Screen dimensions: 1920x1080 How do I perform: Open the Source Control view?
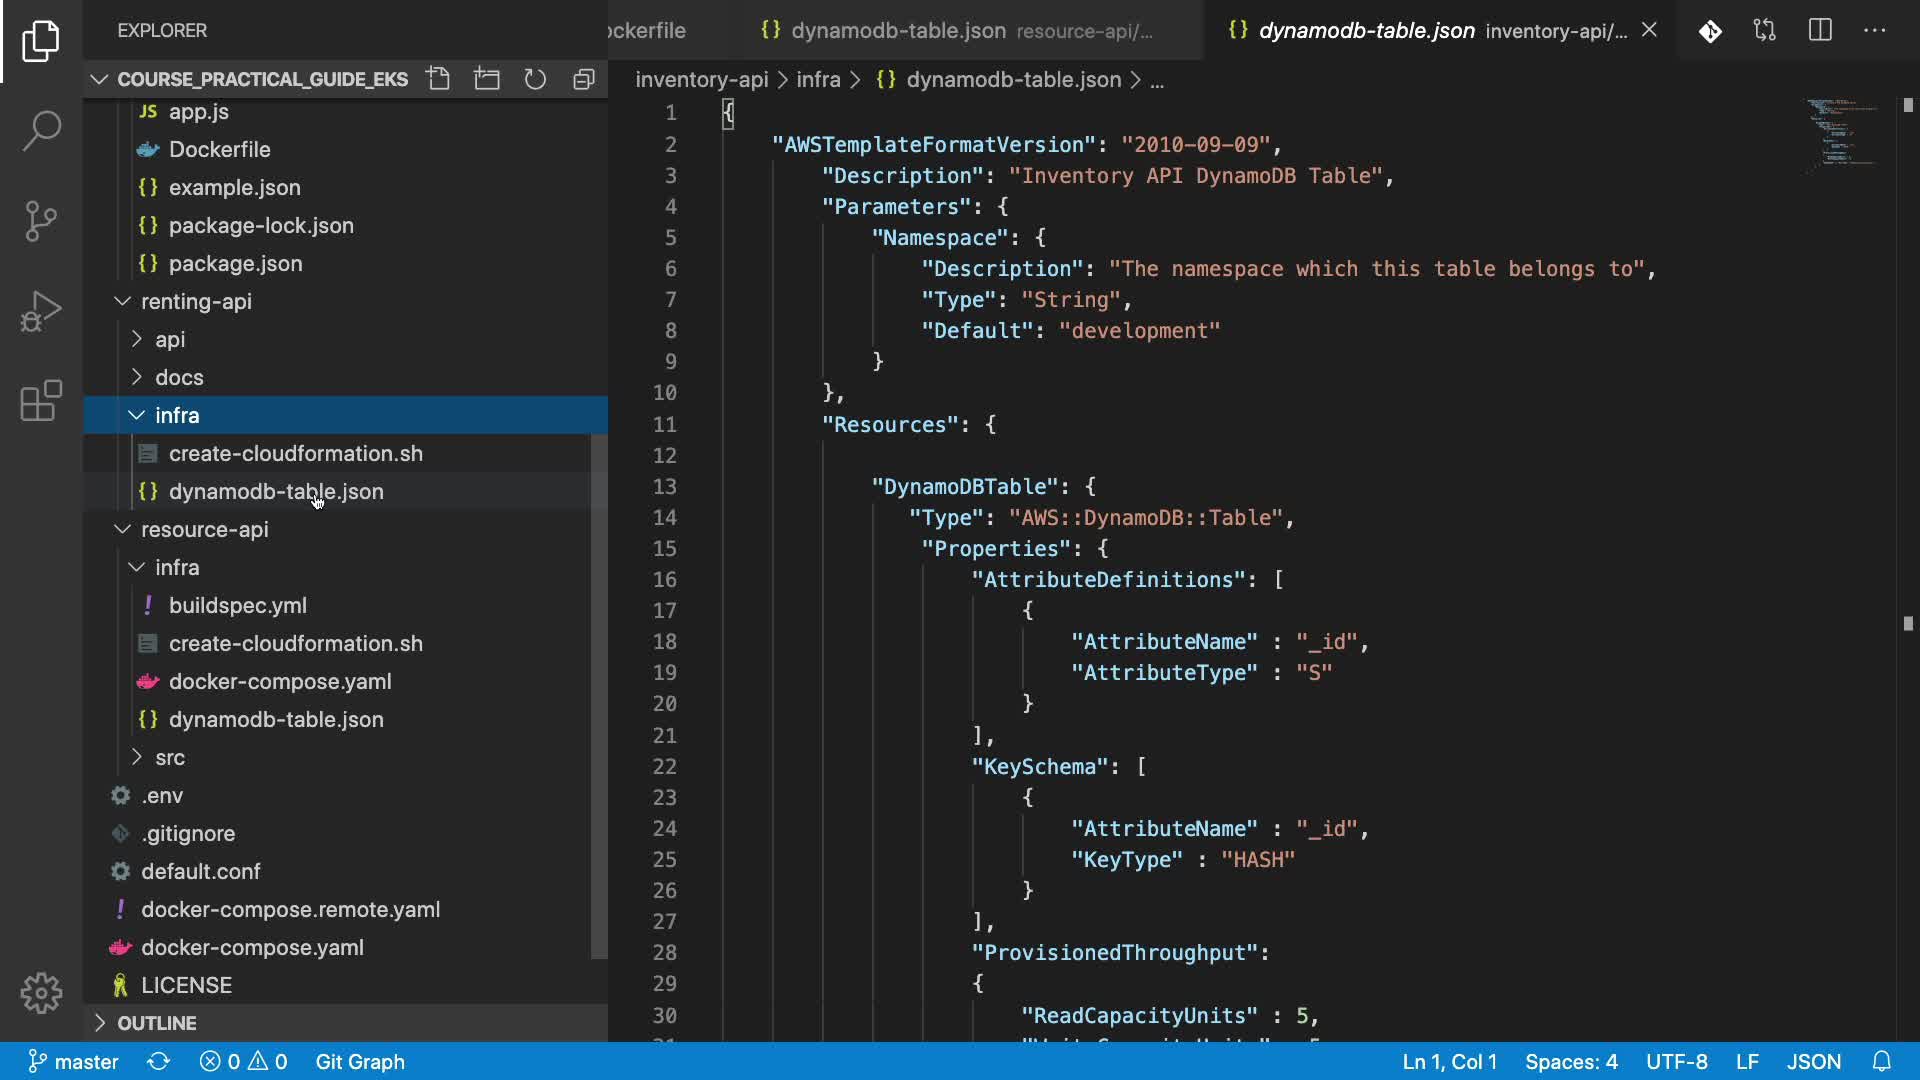click(x=41, y=221)
